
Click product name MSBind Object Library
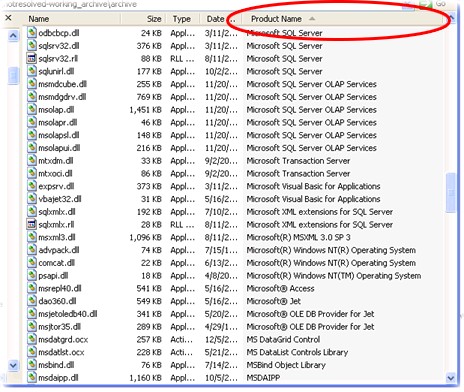click(286, 365)
